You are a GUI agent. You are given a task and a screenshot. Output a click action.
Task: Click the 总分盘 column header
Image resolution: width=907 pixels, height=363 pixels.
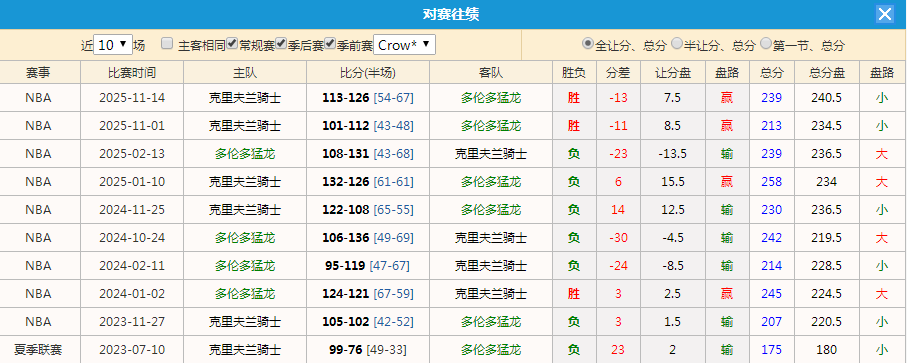827,72
